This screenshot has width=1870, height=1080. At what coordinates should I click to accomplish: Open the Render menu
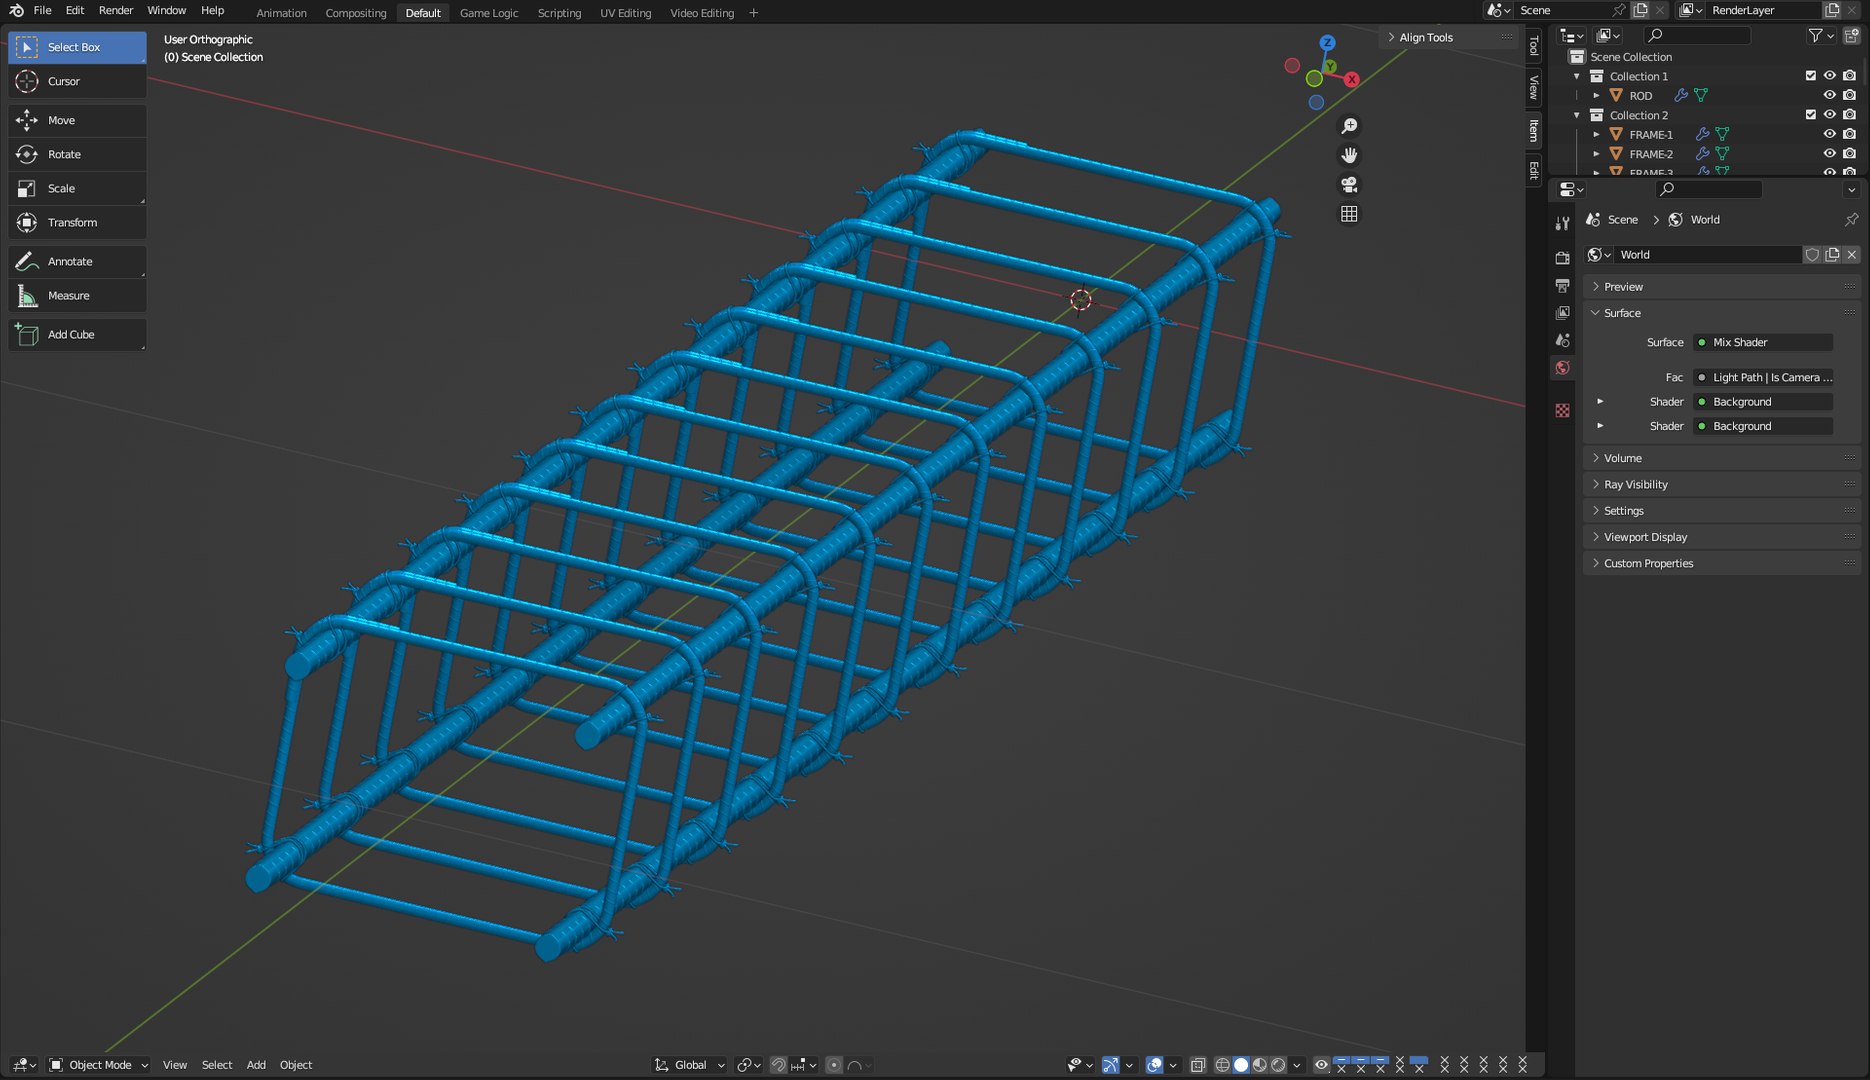116,10
